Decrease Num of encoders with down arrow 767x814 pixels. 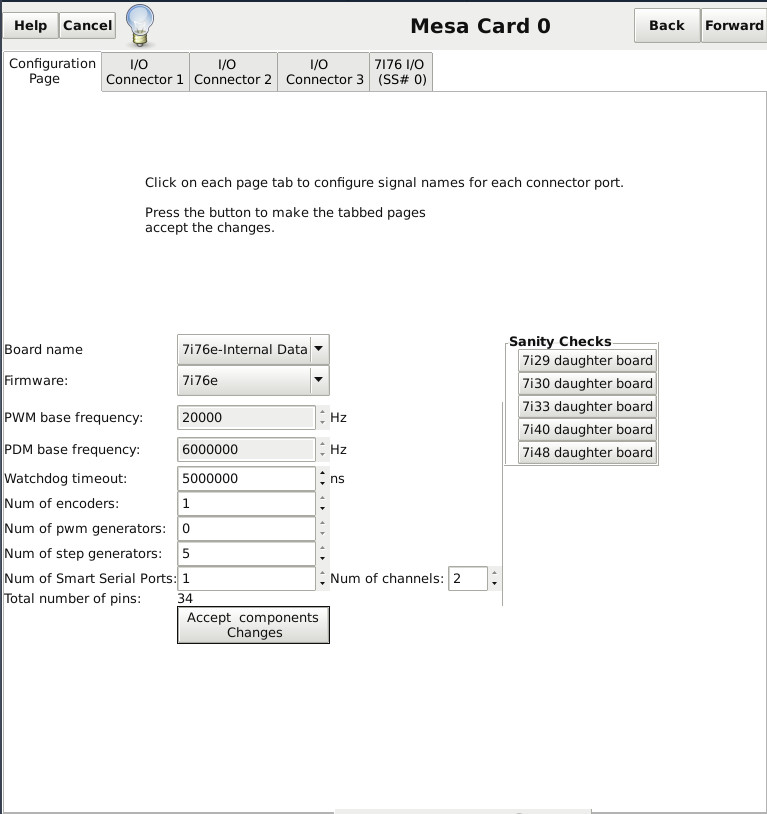(x=322, y=509)
